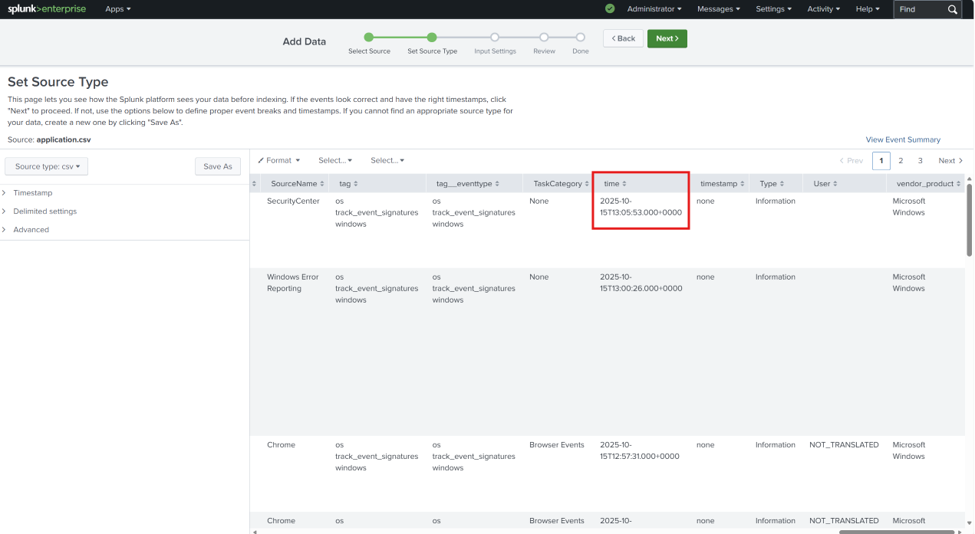Image resolution: width=975 pixels, height=534 pixels.
Task: Sort by the tag column header
Action: click(348, 183)
